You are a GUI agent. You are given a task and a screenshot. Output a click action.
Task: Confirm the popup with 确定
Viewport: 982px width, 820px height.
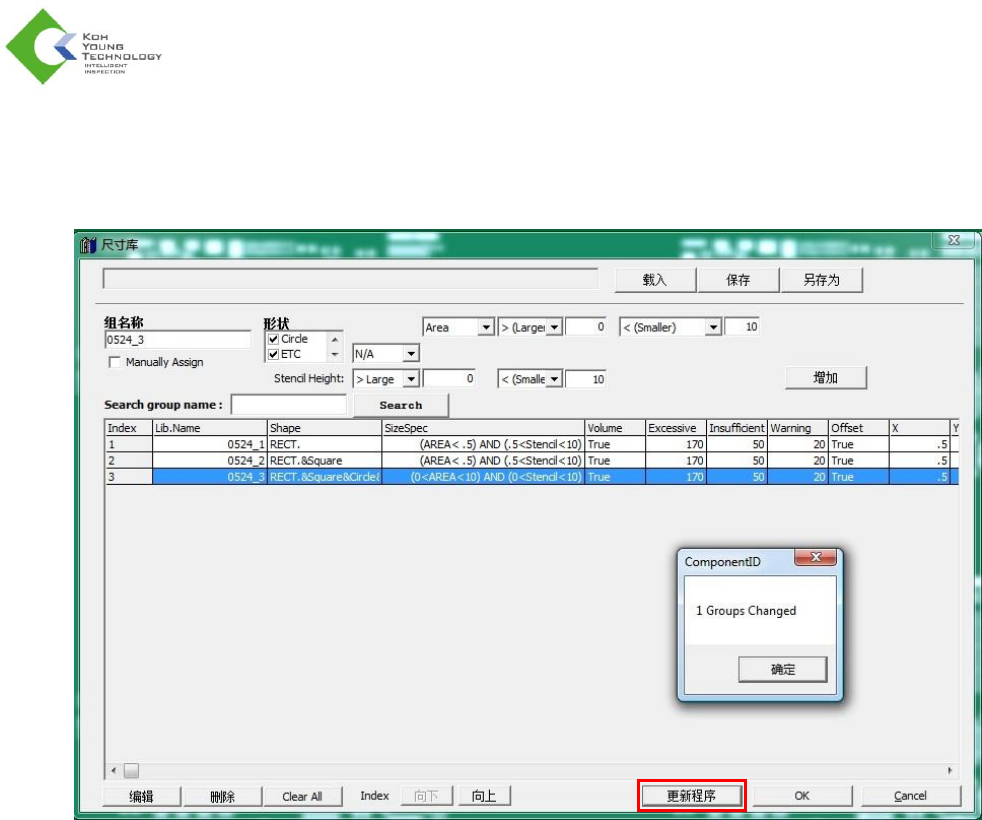tap(783, 670)
